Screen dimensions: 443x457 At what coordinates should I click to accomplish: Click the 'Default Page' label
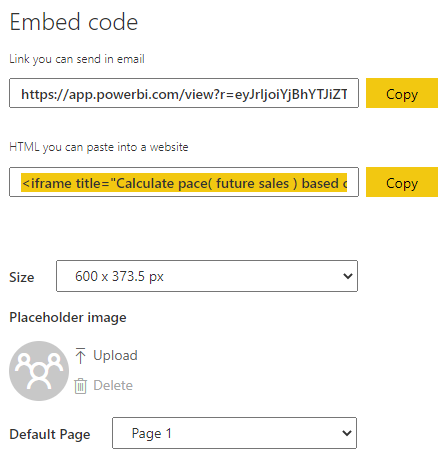[50, 434]
